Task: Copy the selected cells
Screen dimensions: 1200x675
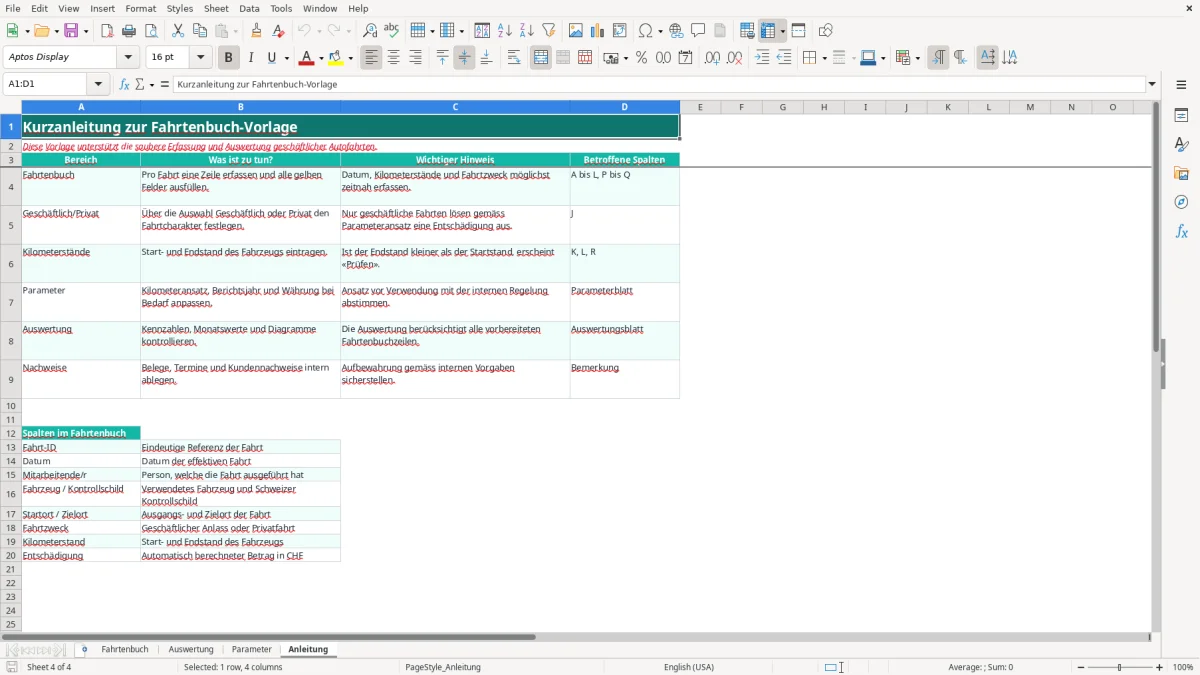Action: click(x=200, y=31)
